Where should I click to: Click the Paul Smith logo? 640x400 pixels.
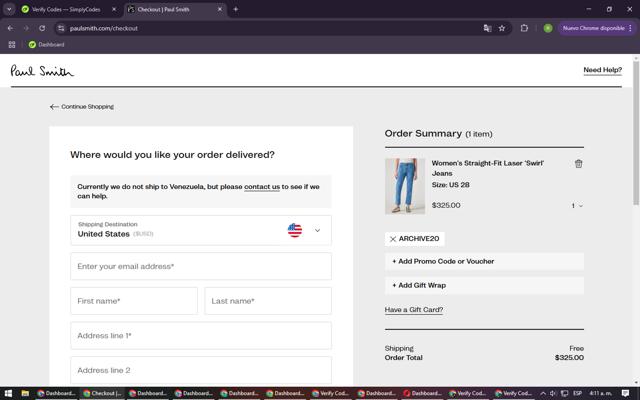(42, 71)
